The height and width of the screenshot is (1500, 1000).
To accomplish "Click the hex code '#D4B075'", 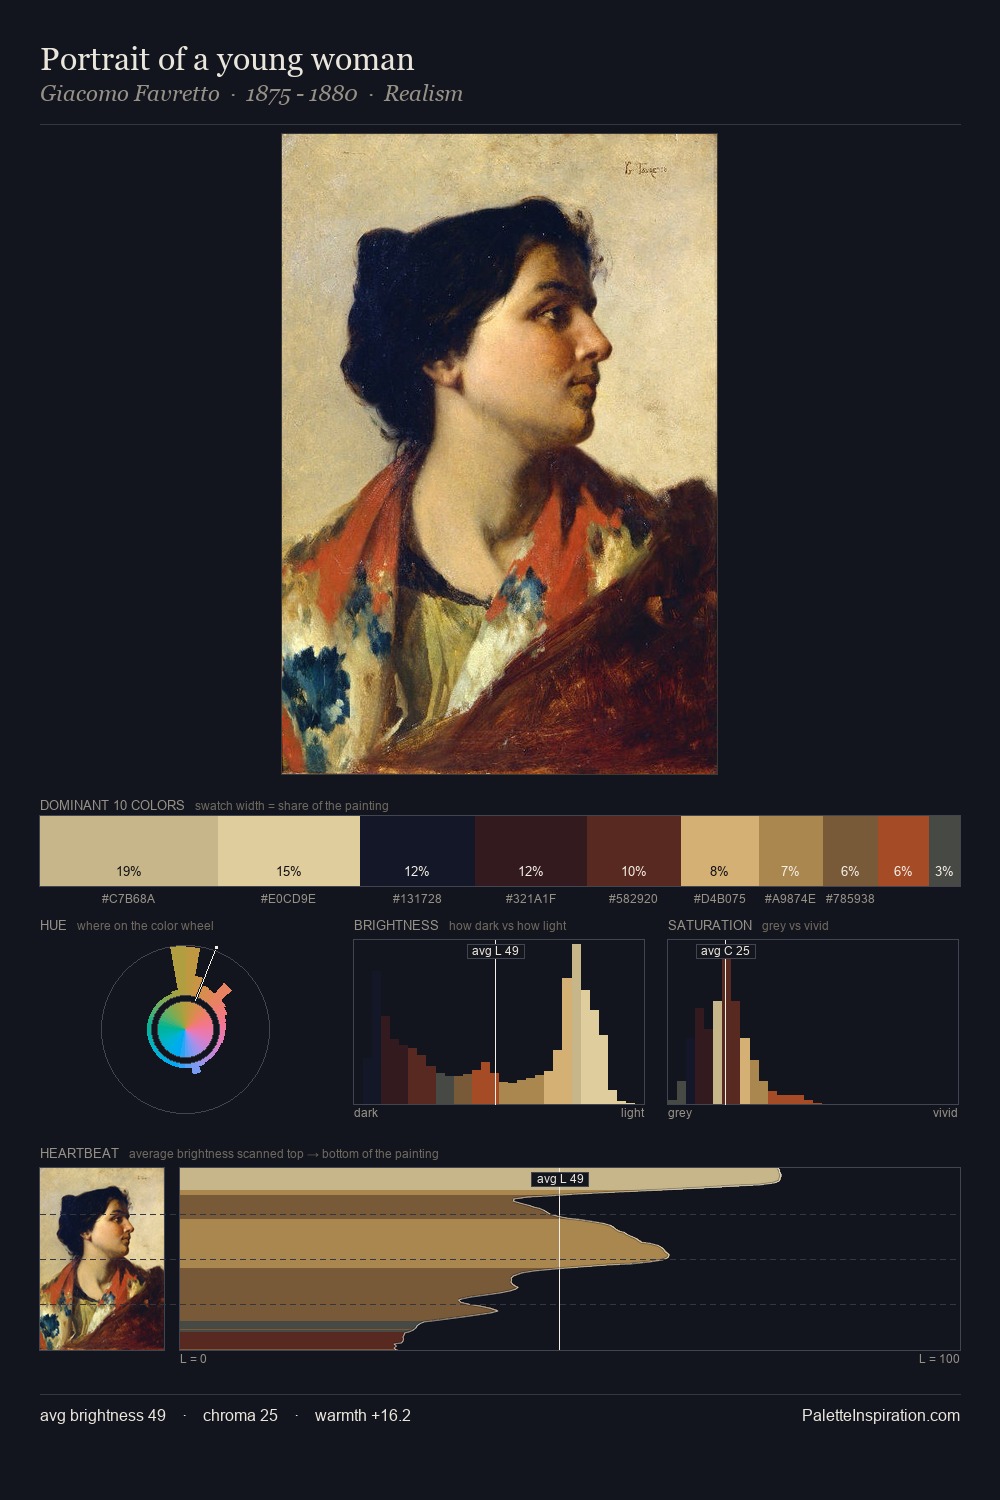I will pyautogui.click(x=720, y=899).
